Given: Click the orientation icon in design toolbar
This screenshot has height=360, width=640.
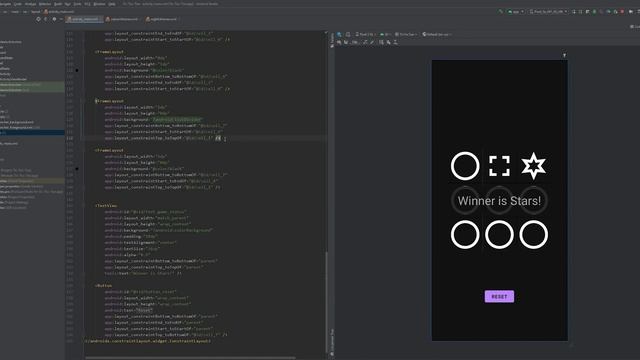Looking at the screenshot, I should [x=348, y=34].
